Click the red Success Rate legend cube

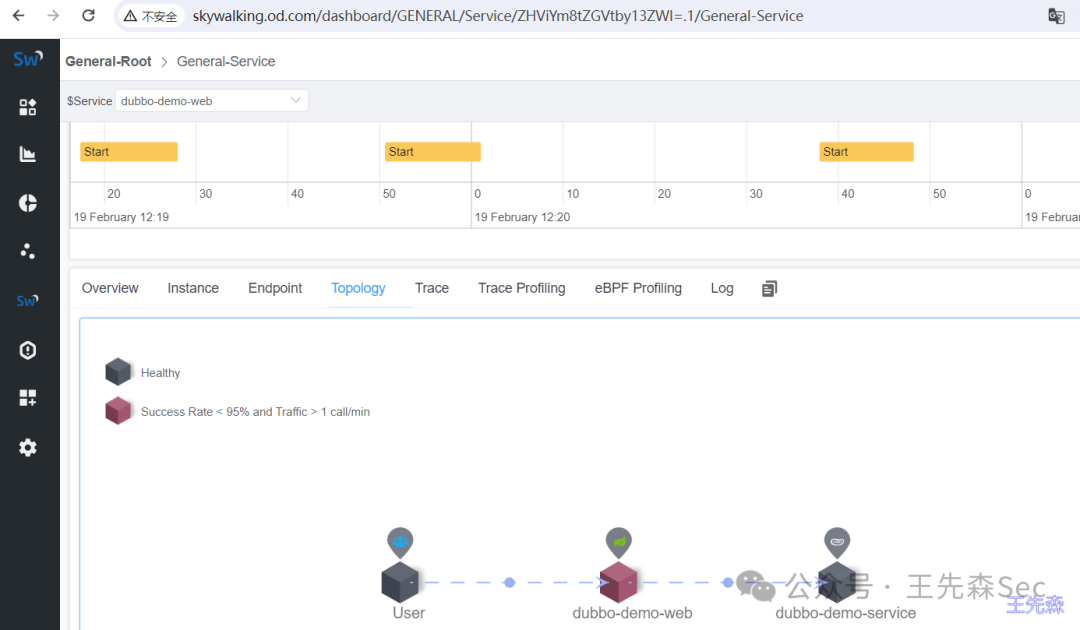pos(118,411)
